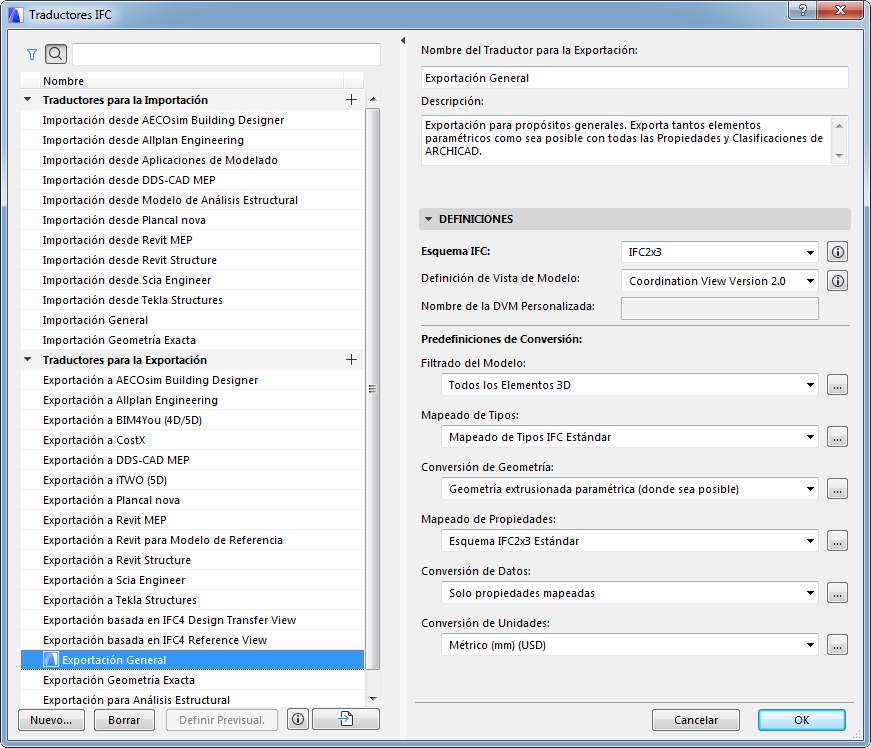View translator details with the bottom info icon
Image resolution: width=871 pixels, height=748 pixels.
point(297,719)
